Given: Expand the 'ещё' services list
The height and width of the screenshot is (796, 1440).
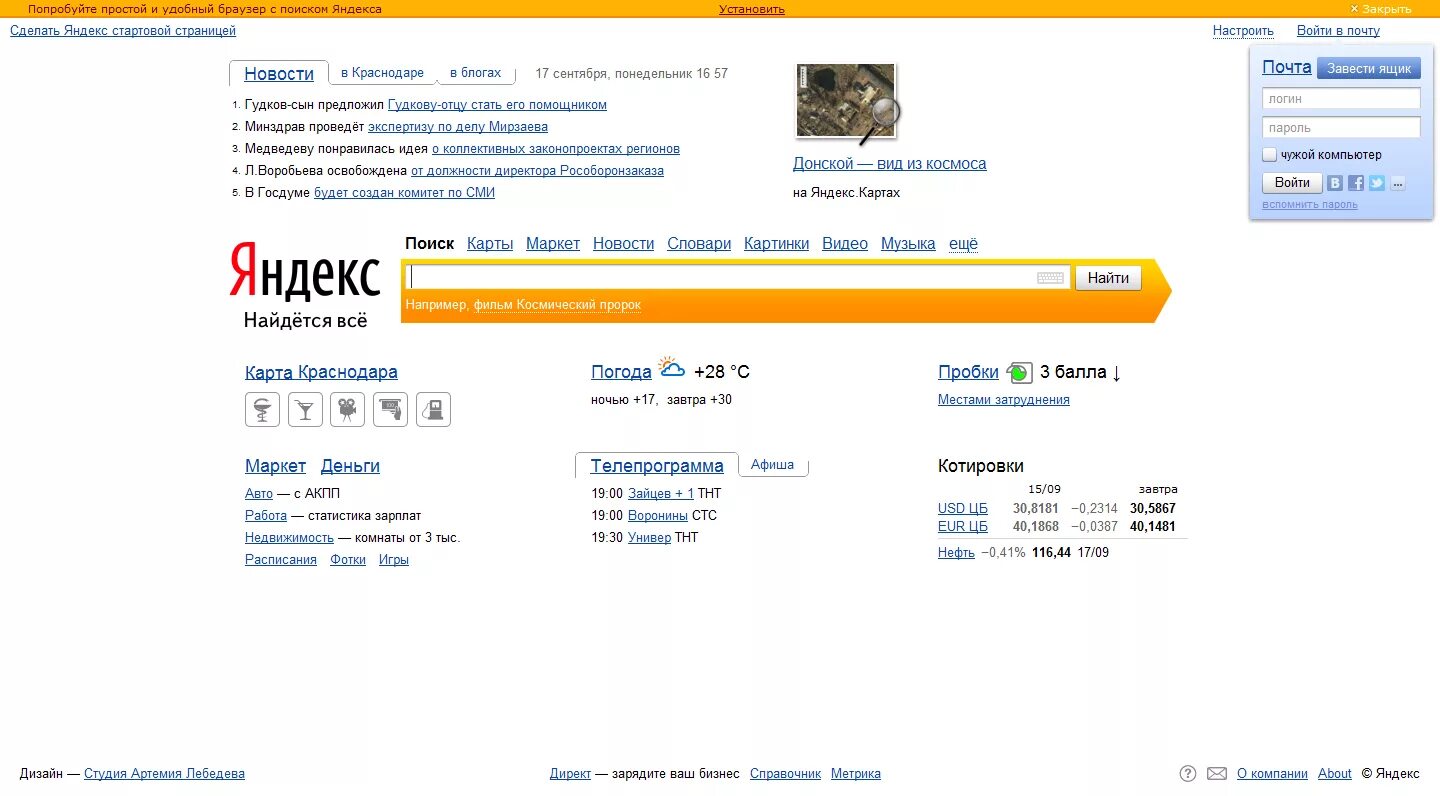Looking at the screenshot, I should (963, 243).
